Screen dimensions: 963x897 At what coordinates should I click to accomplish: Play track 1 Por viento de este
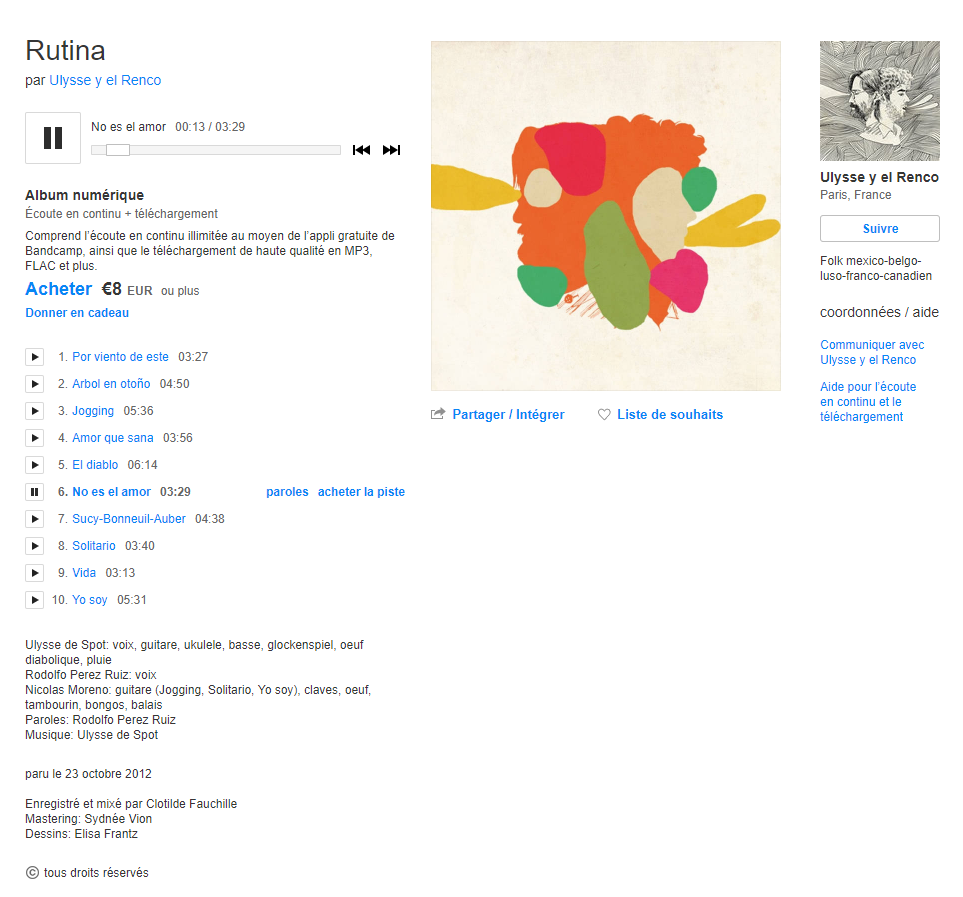click(34, 357)
